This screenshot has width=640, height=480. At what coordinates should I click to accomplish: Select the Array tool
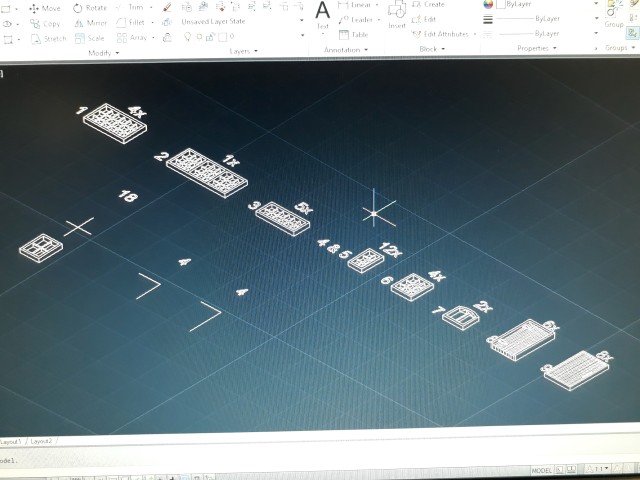pos(131,38)
